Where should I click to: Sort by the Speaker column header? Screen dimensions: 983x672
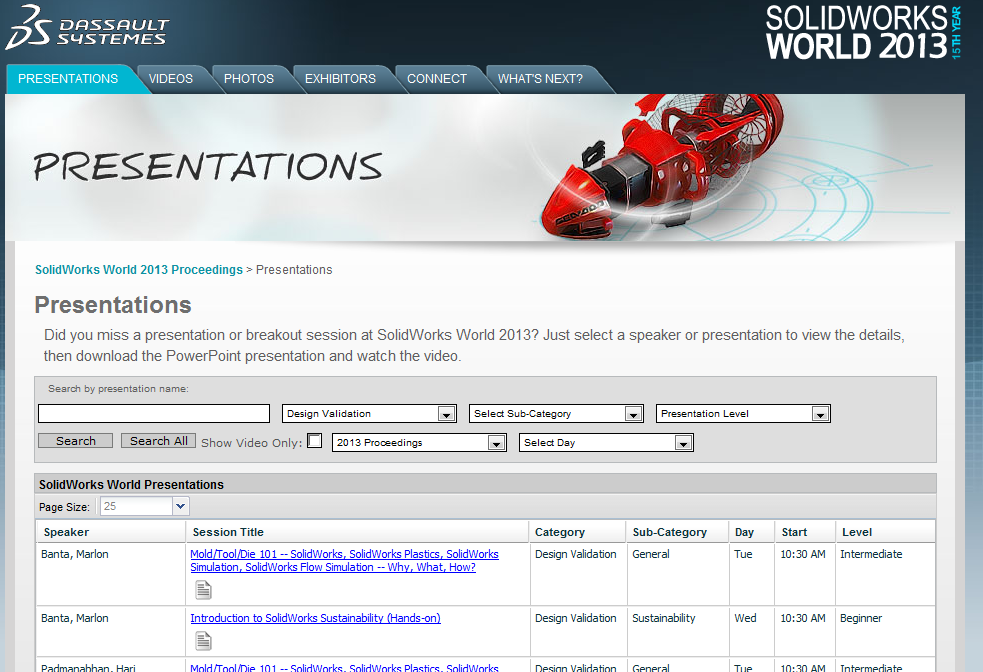[x=111, y=532]
